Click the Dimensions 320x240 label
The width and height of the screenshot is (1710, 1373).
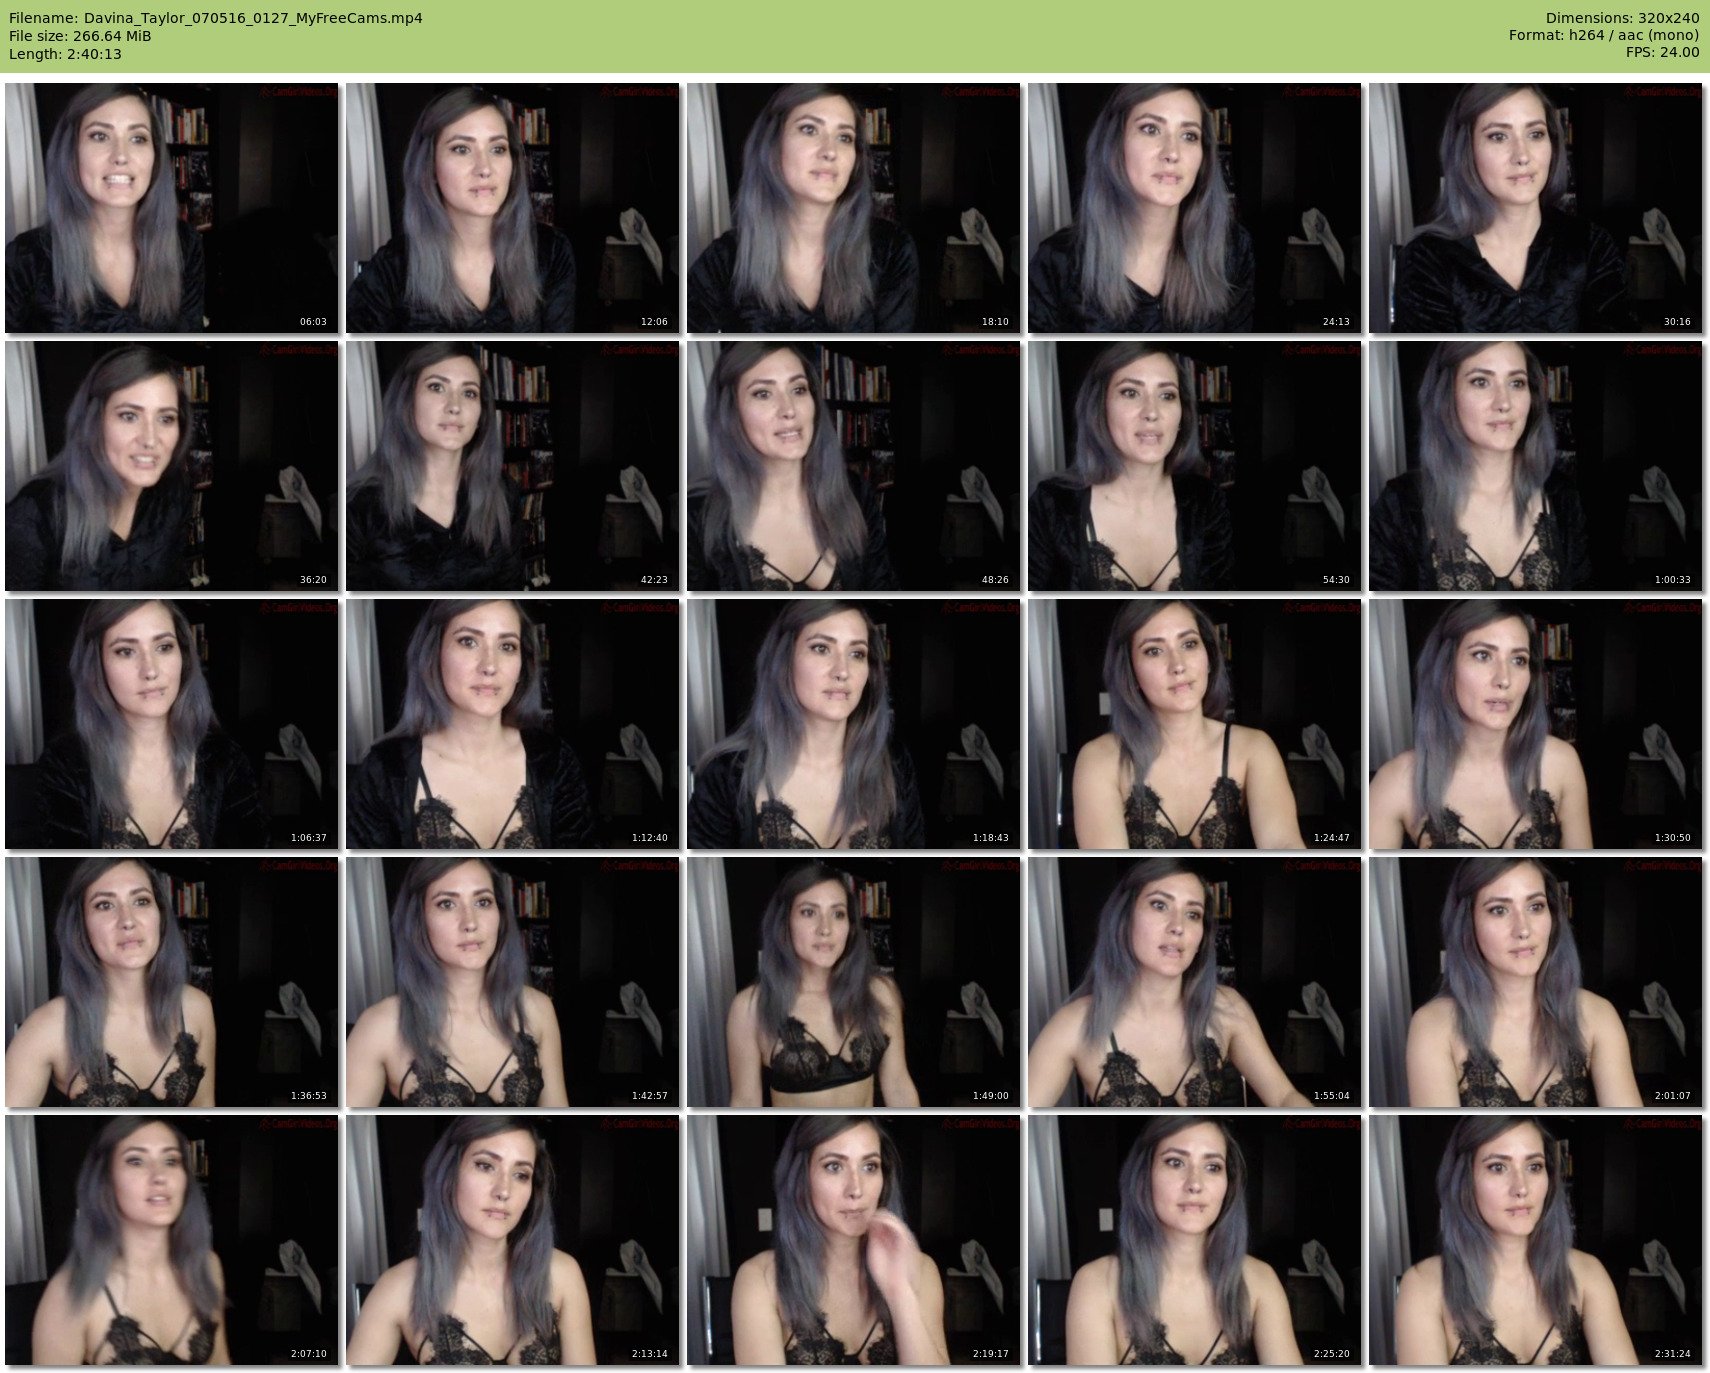pyautogui.click(x=1622, y=18)
